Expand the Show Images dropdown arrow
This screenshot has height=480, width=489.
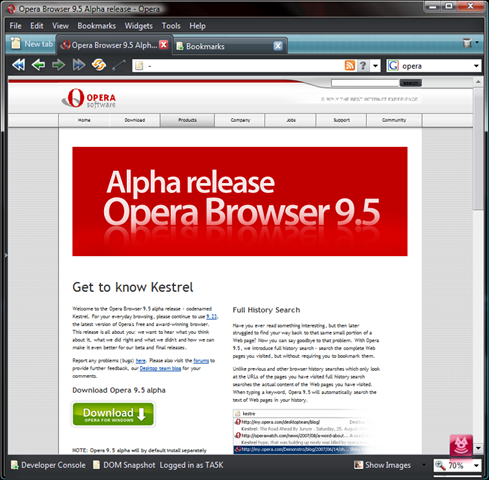(424, 465)
